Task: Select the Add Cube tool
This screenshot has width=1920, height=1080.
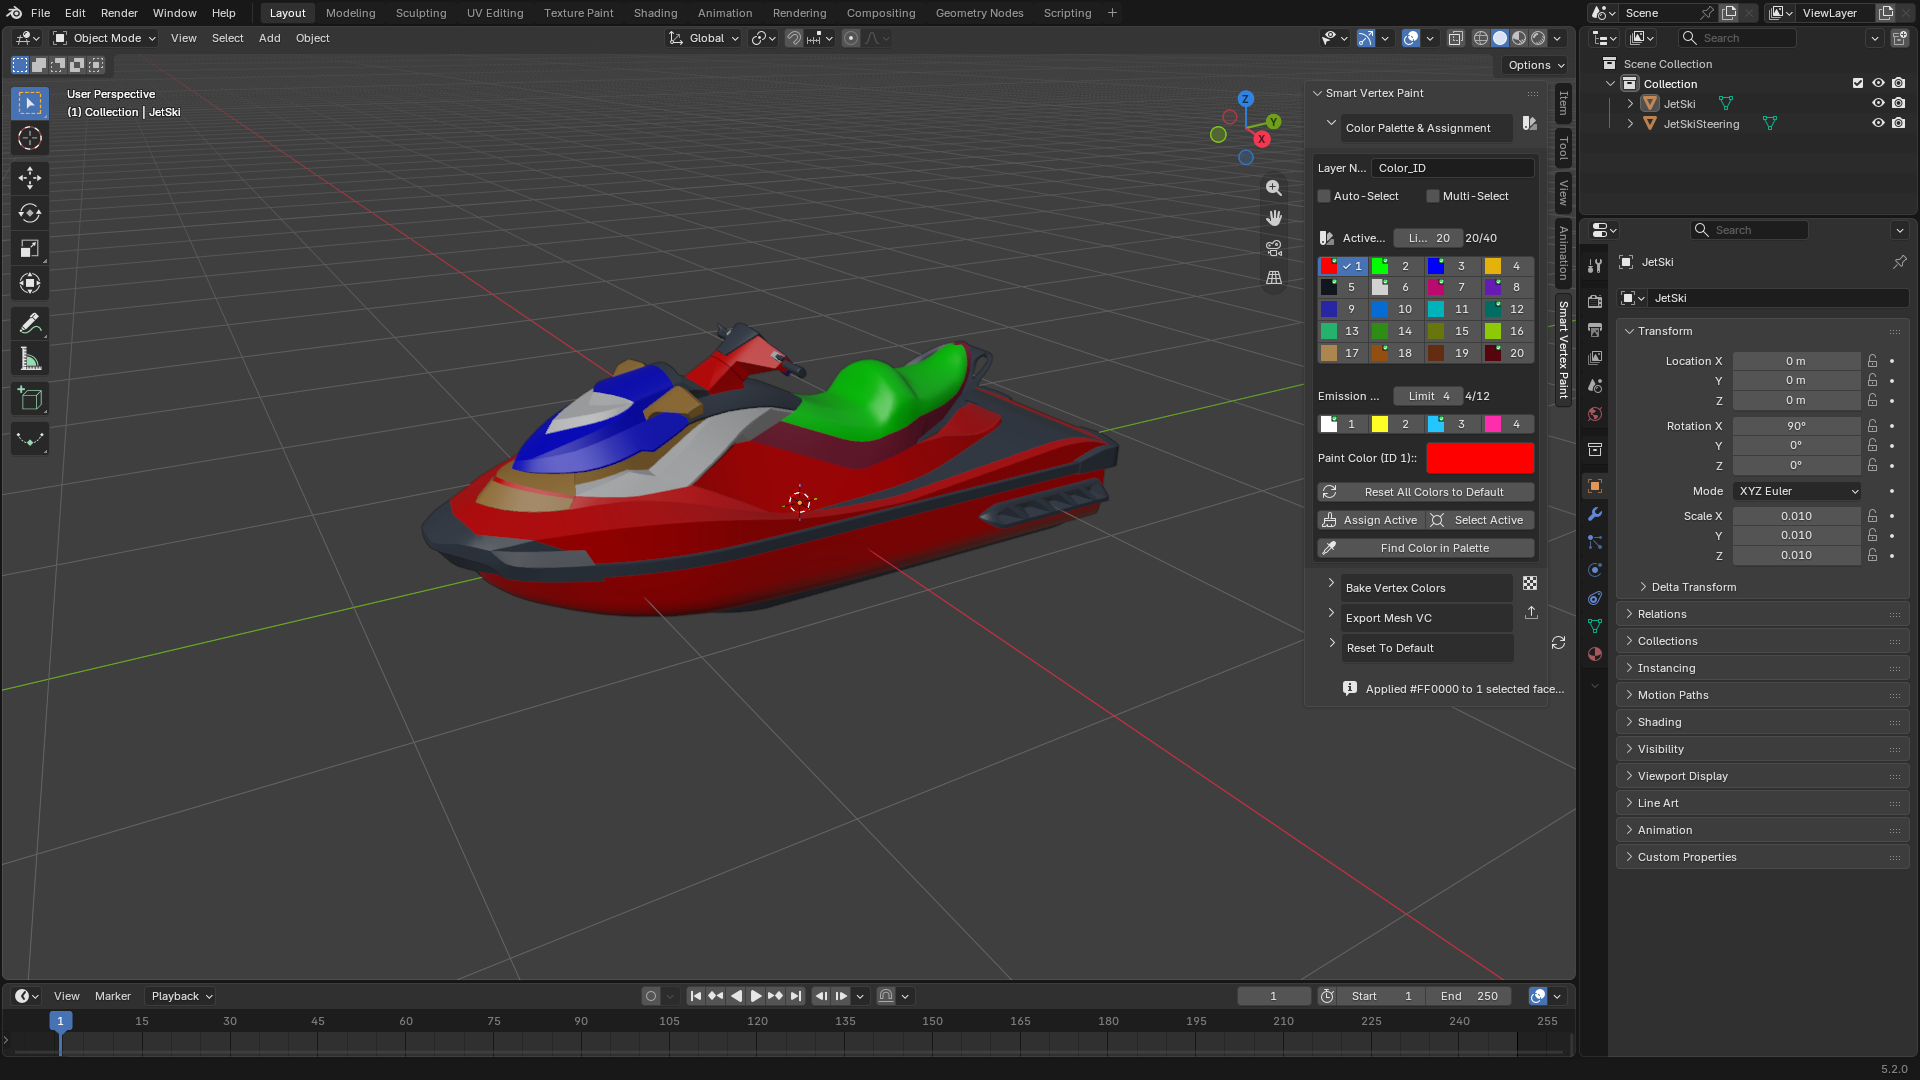Action: 30,399
